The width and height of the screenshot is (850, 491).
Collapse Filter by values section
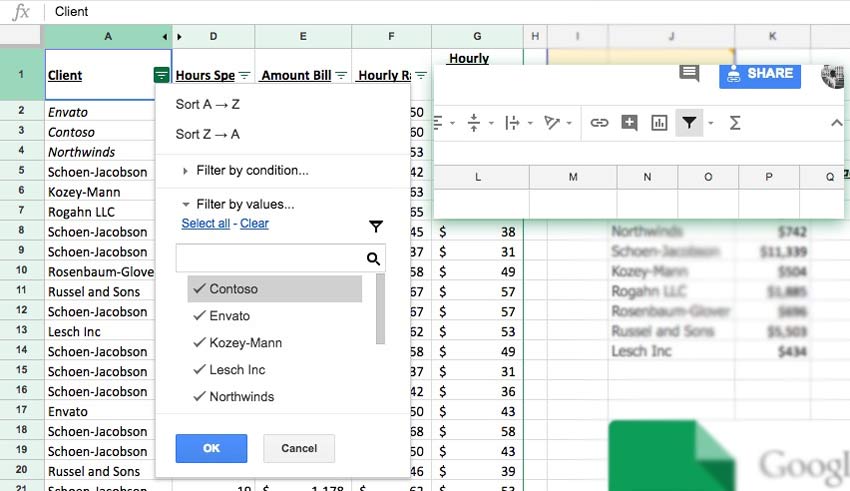245,204
